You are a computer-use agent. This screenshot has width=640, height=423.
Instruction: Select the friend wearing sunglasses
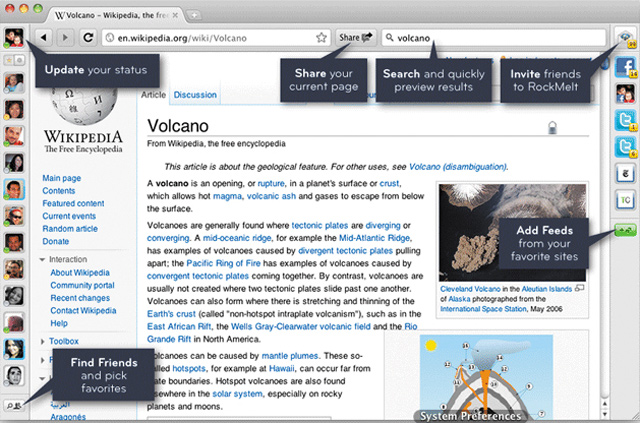(x=14, y=216)
